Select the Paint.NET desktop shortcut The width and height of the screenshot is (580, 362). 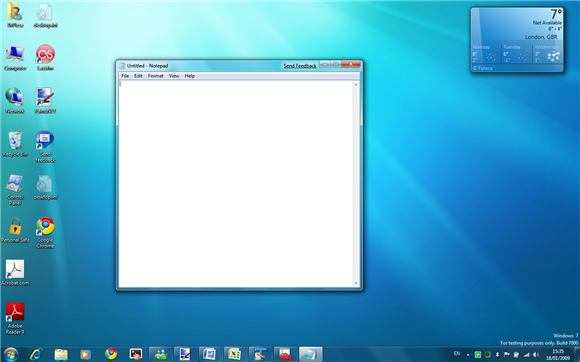(45, 101)
